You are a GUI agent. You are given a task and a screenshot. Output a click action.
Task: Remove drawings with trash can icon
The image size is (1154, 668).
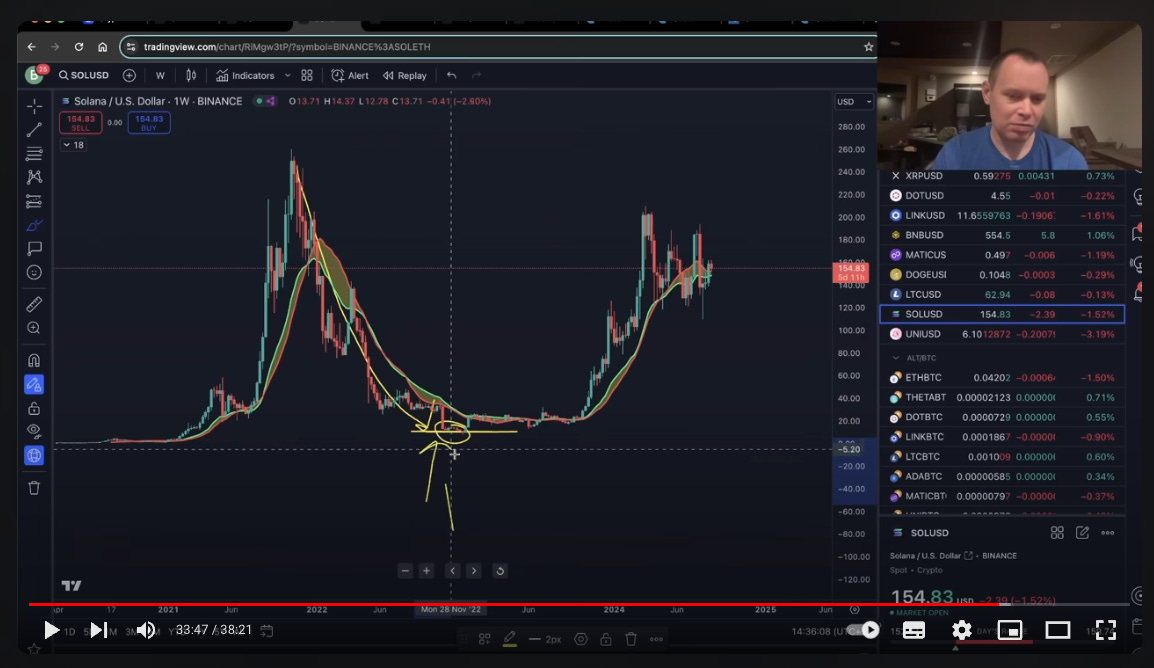point(34,488)
